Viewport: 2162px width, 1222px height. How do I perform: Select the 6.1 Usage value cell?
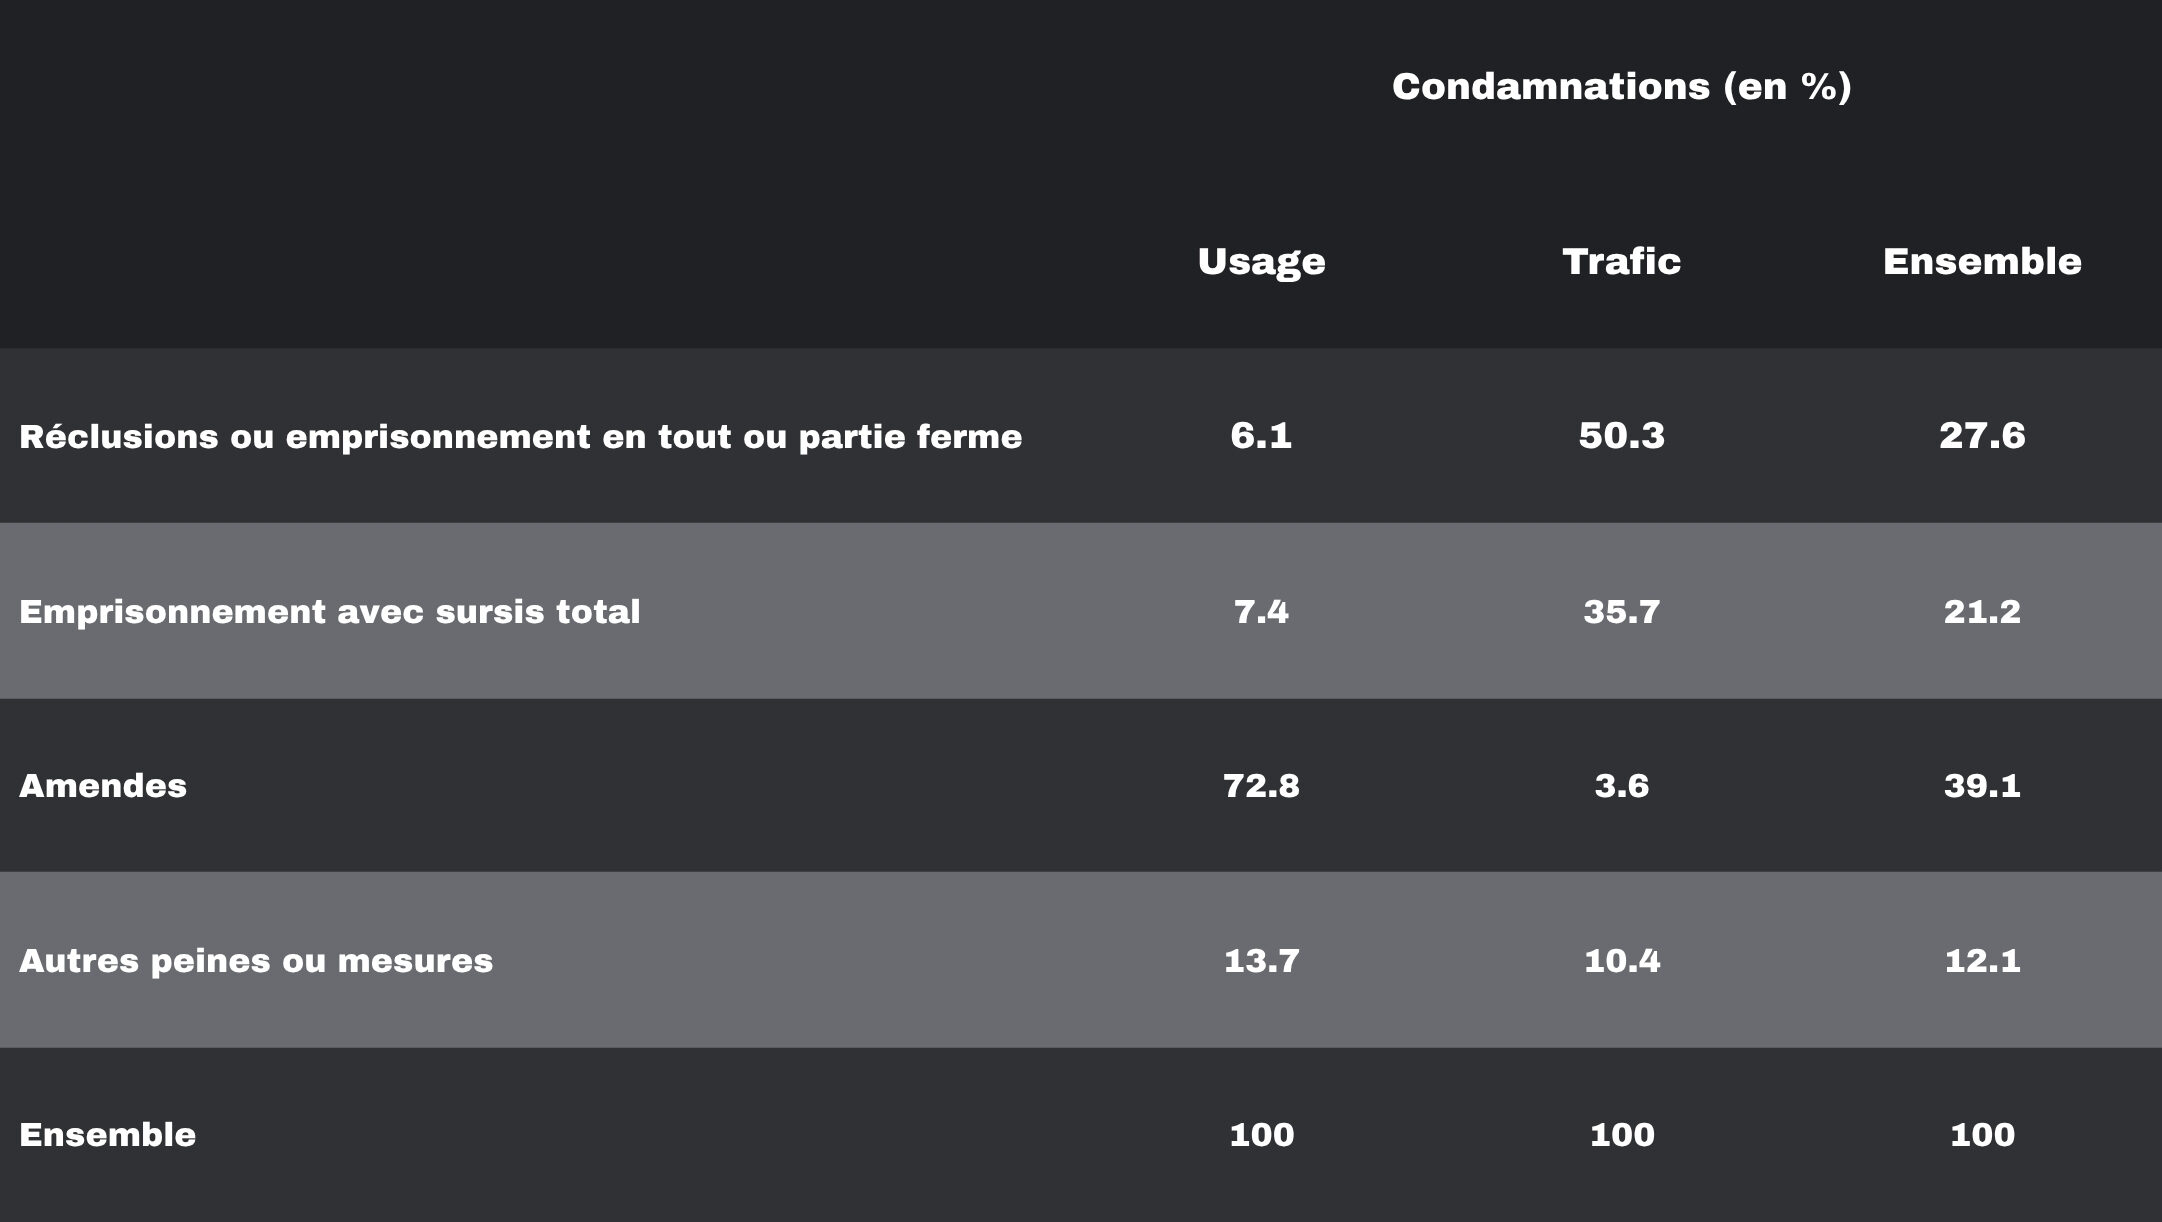(1261, 436)
